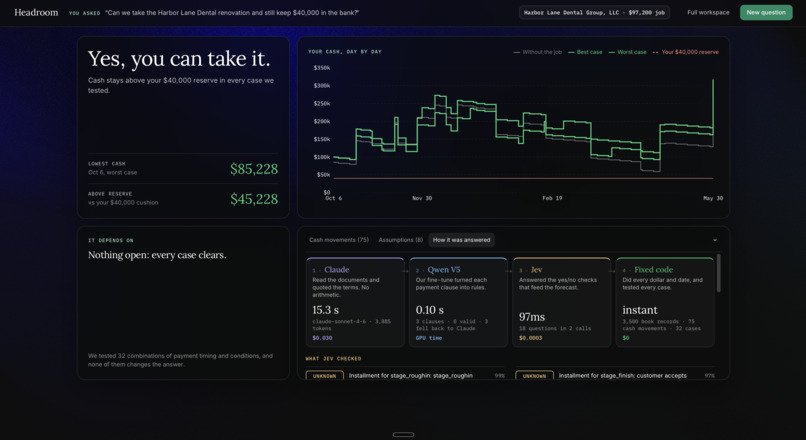
Task: Click the '0.10 s' timing on Qwen card
Action: coord(430,310)
